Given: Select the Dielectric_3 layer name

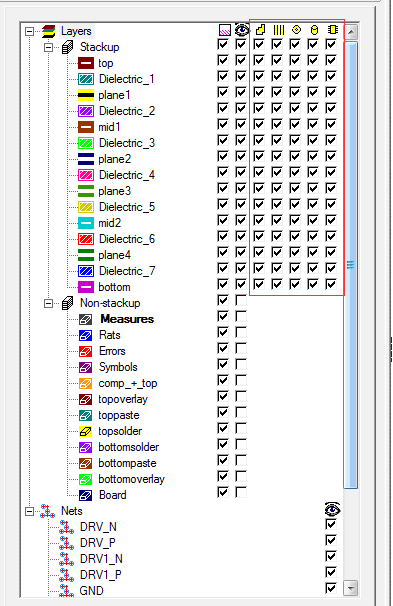Looking at the screenshot, I should [x=127, y=143].
